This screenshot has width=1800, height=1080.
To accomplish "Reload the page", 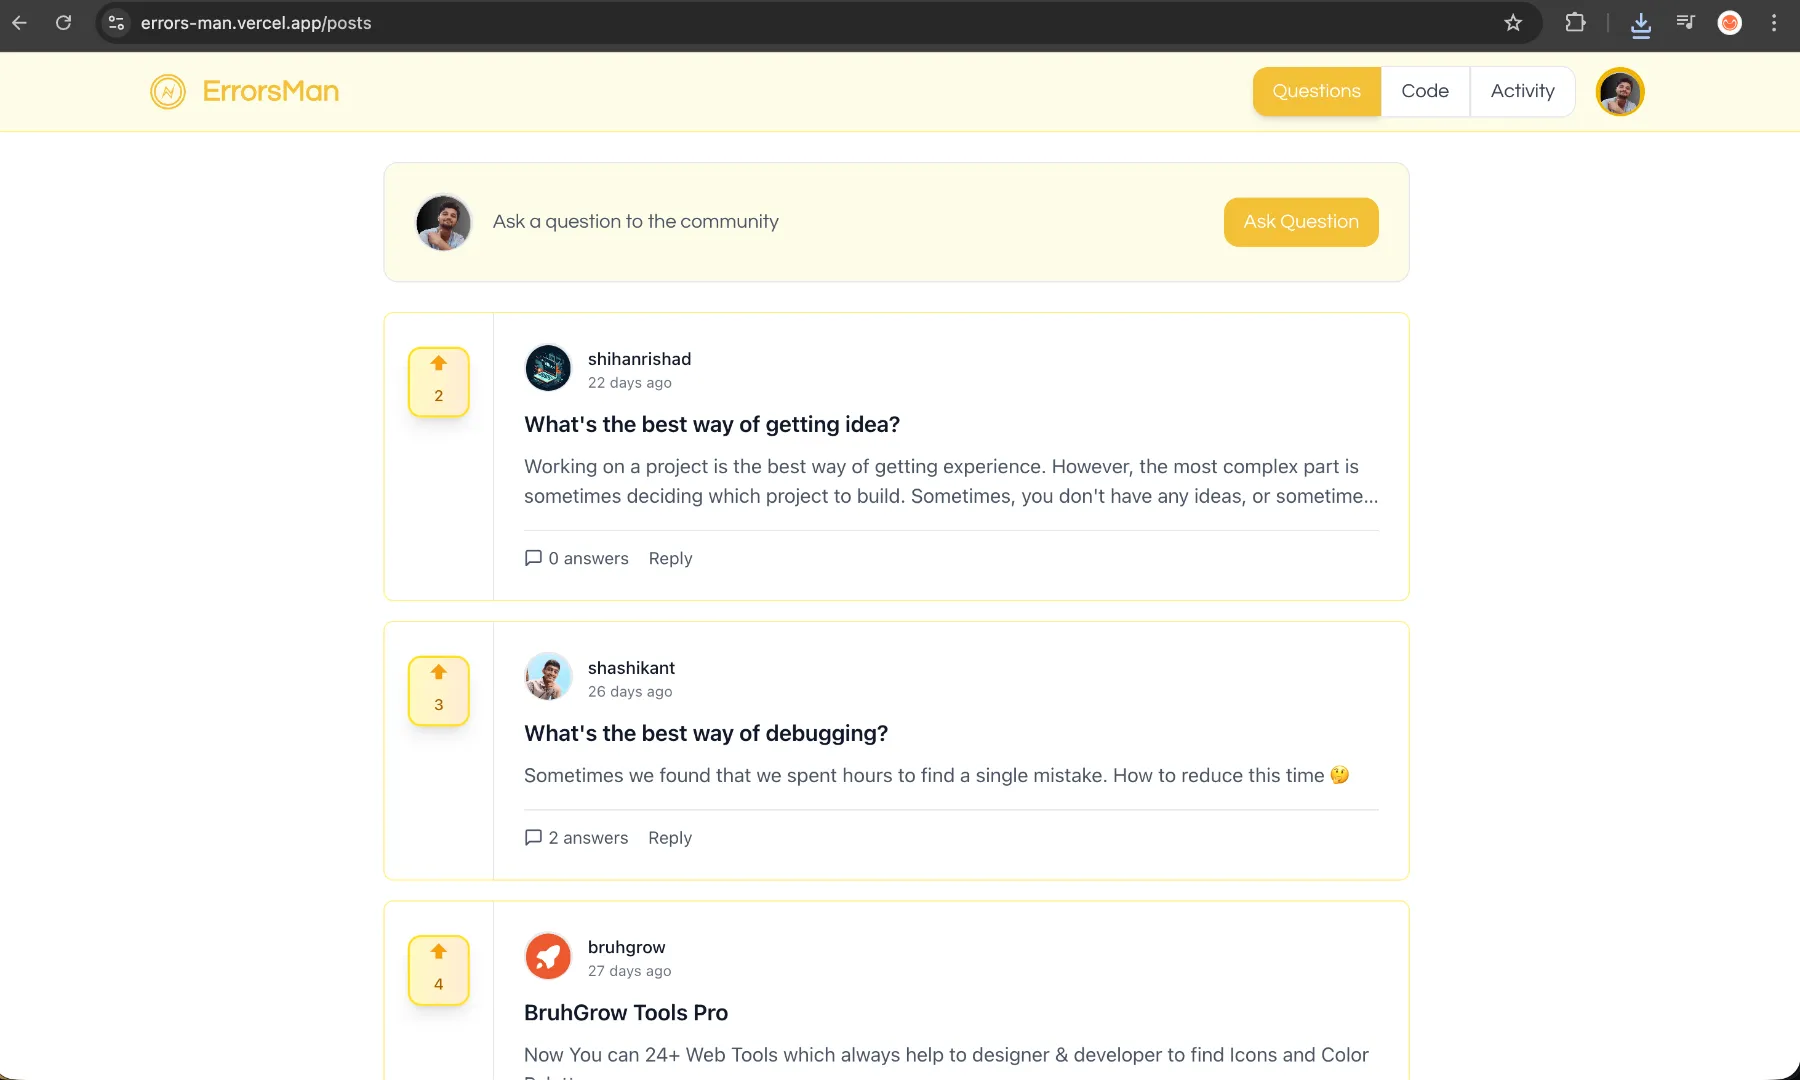I will (x=64, y=23).
